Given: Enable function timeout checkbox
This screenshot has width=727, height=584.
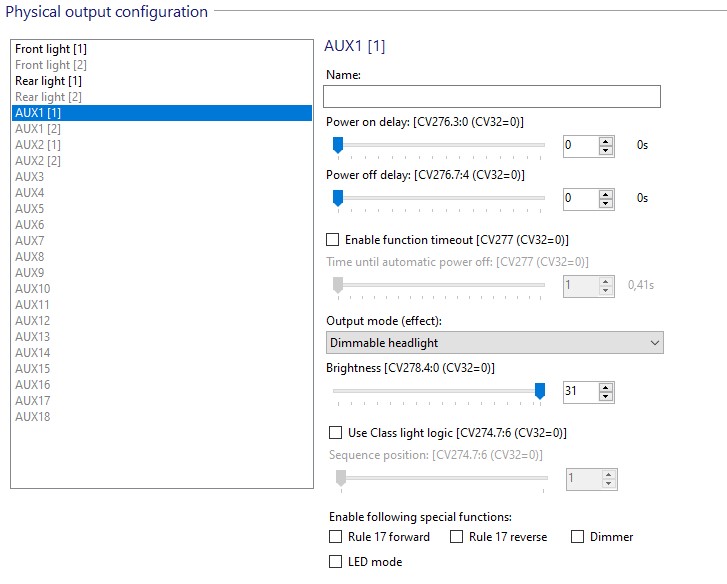Looking at the screenshot, I should pyautogui.click(x=332, y=240).
